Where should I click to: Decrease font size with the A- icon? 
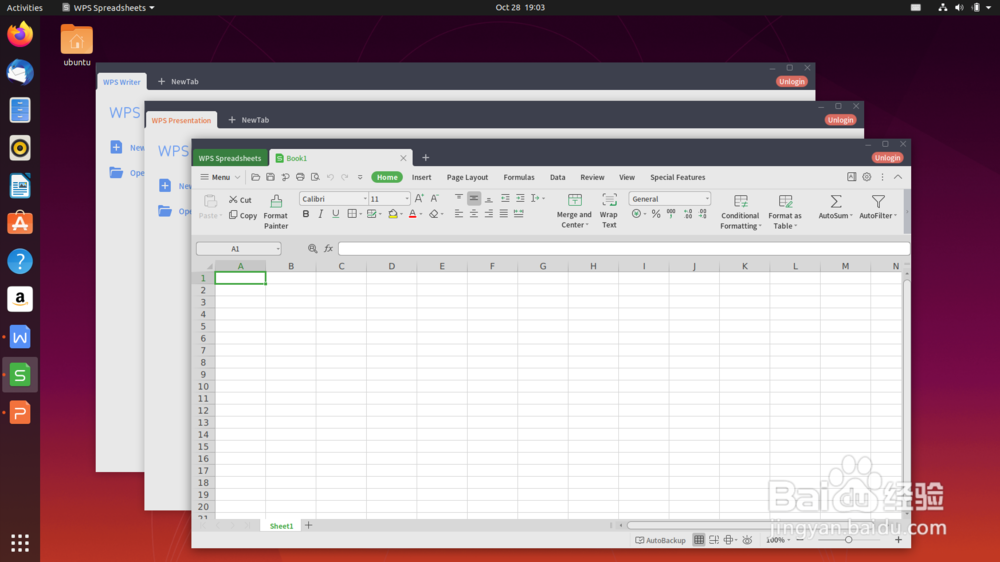point(434,198)
